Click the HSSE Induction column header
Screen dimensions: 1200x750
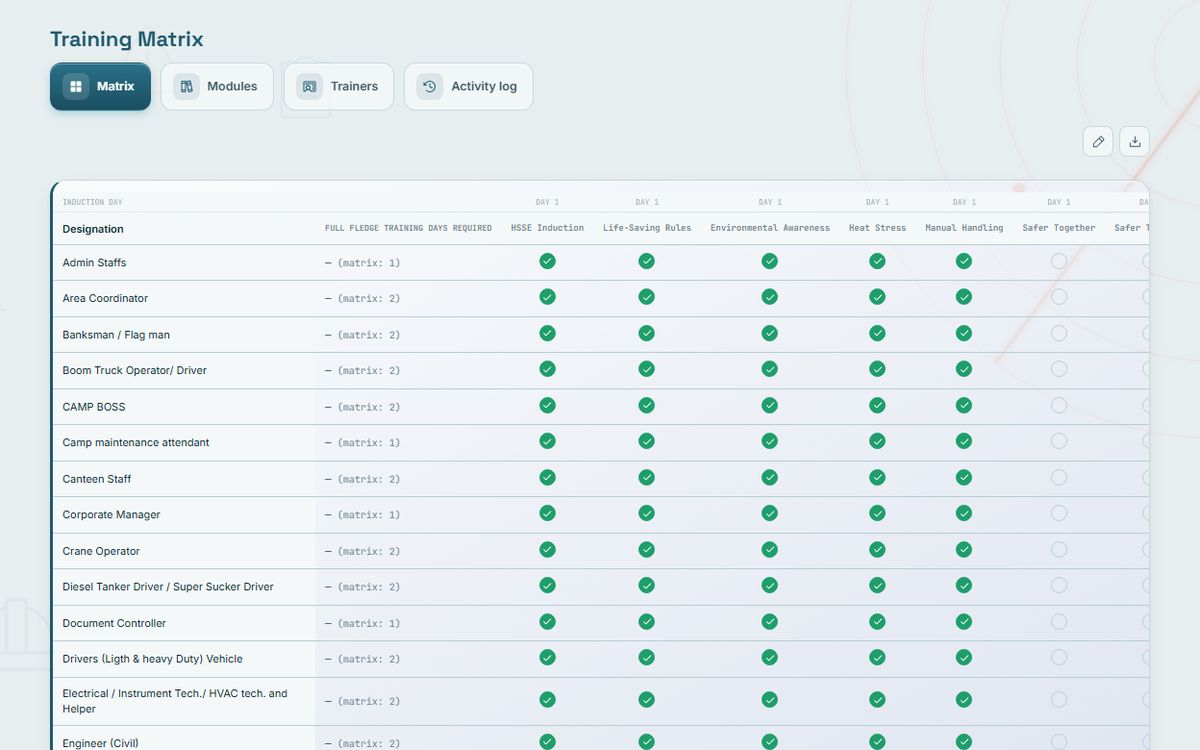tap(547, 228)
